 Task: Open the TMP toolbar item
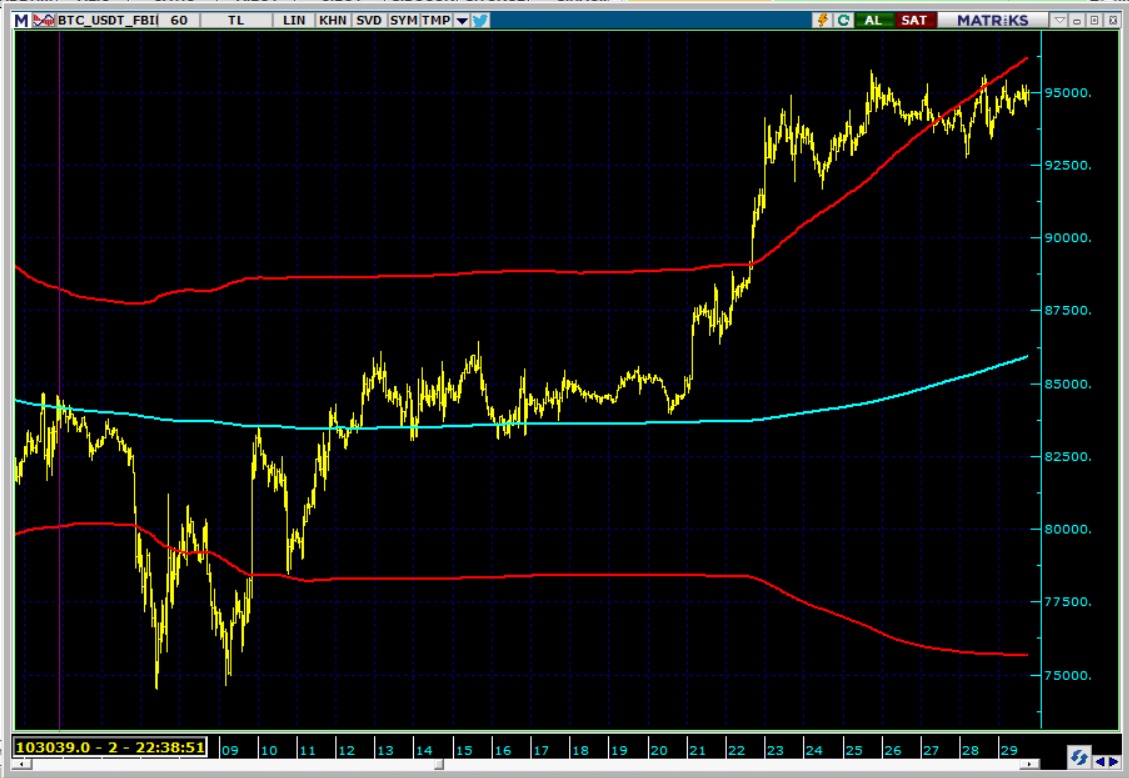tap(435, 20)
